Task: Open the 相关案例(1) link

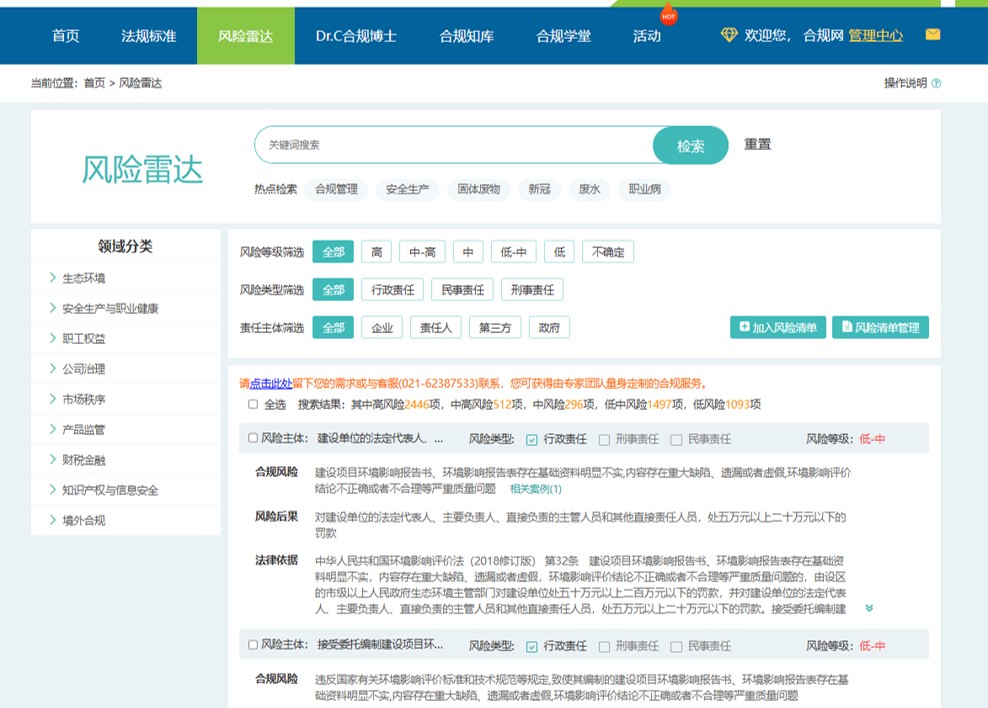Action: pyautogui.click(x=536, y=489)
